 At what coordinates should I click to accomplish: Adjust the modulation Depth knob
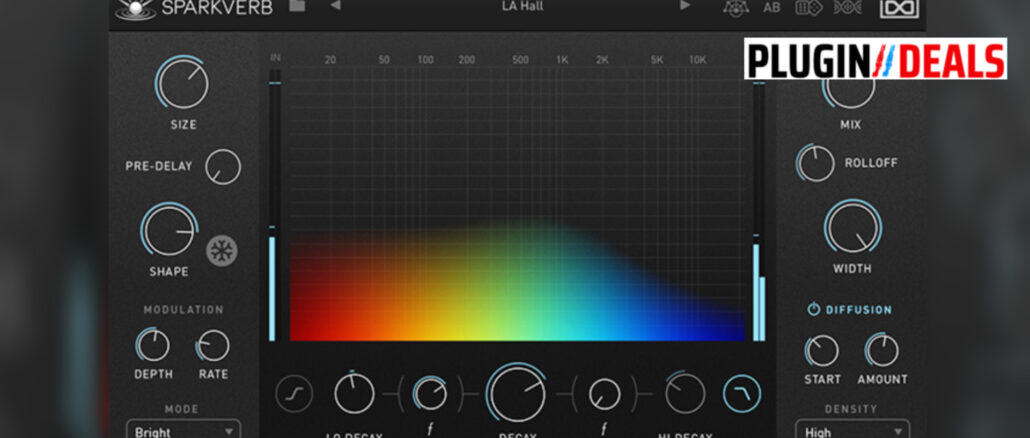coord(153,345)
